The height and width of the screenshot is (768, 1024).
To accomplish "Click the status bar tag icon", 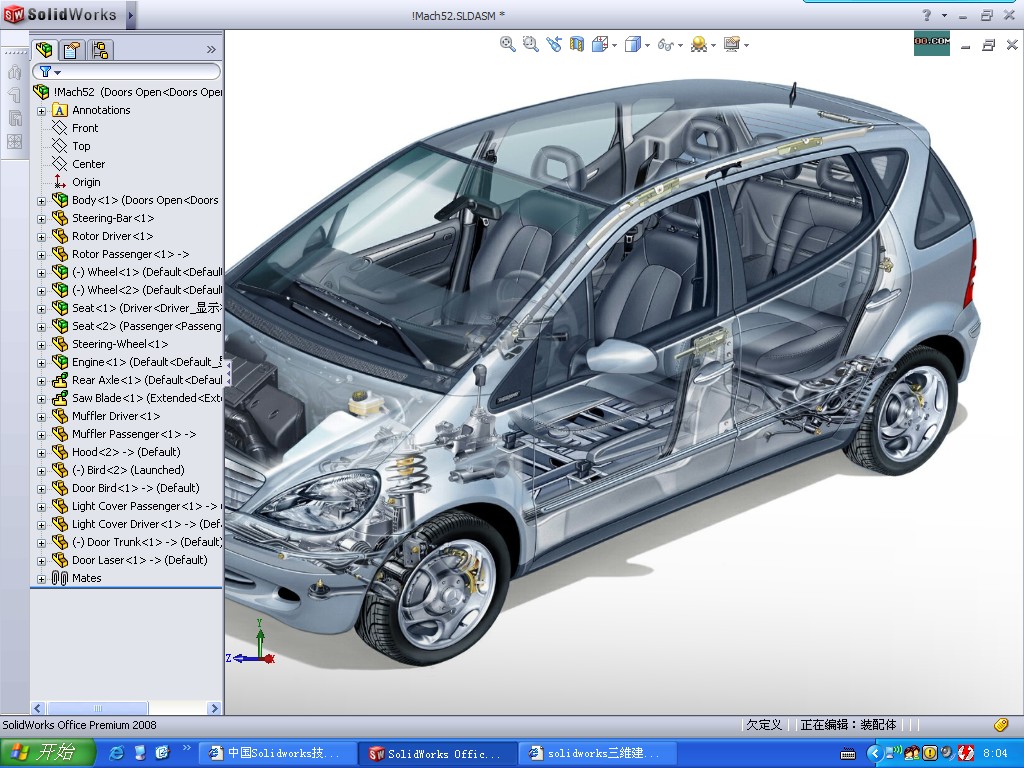I will 1000,724.
